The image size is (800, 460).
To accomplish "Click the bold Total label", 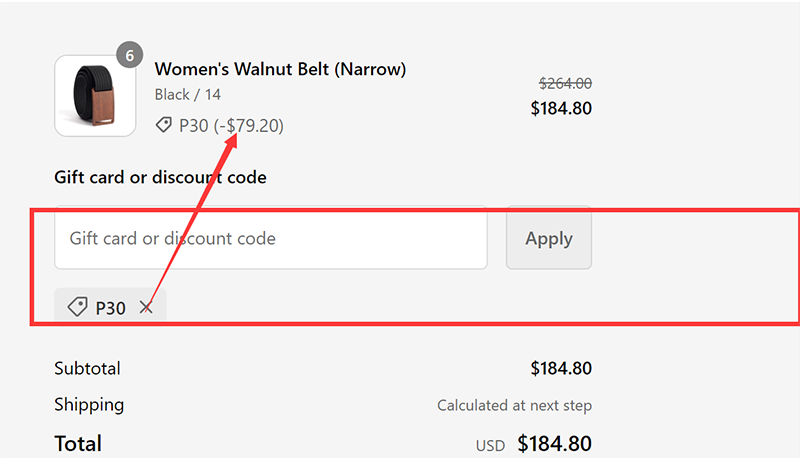I will [78, 443].
